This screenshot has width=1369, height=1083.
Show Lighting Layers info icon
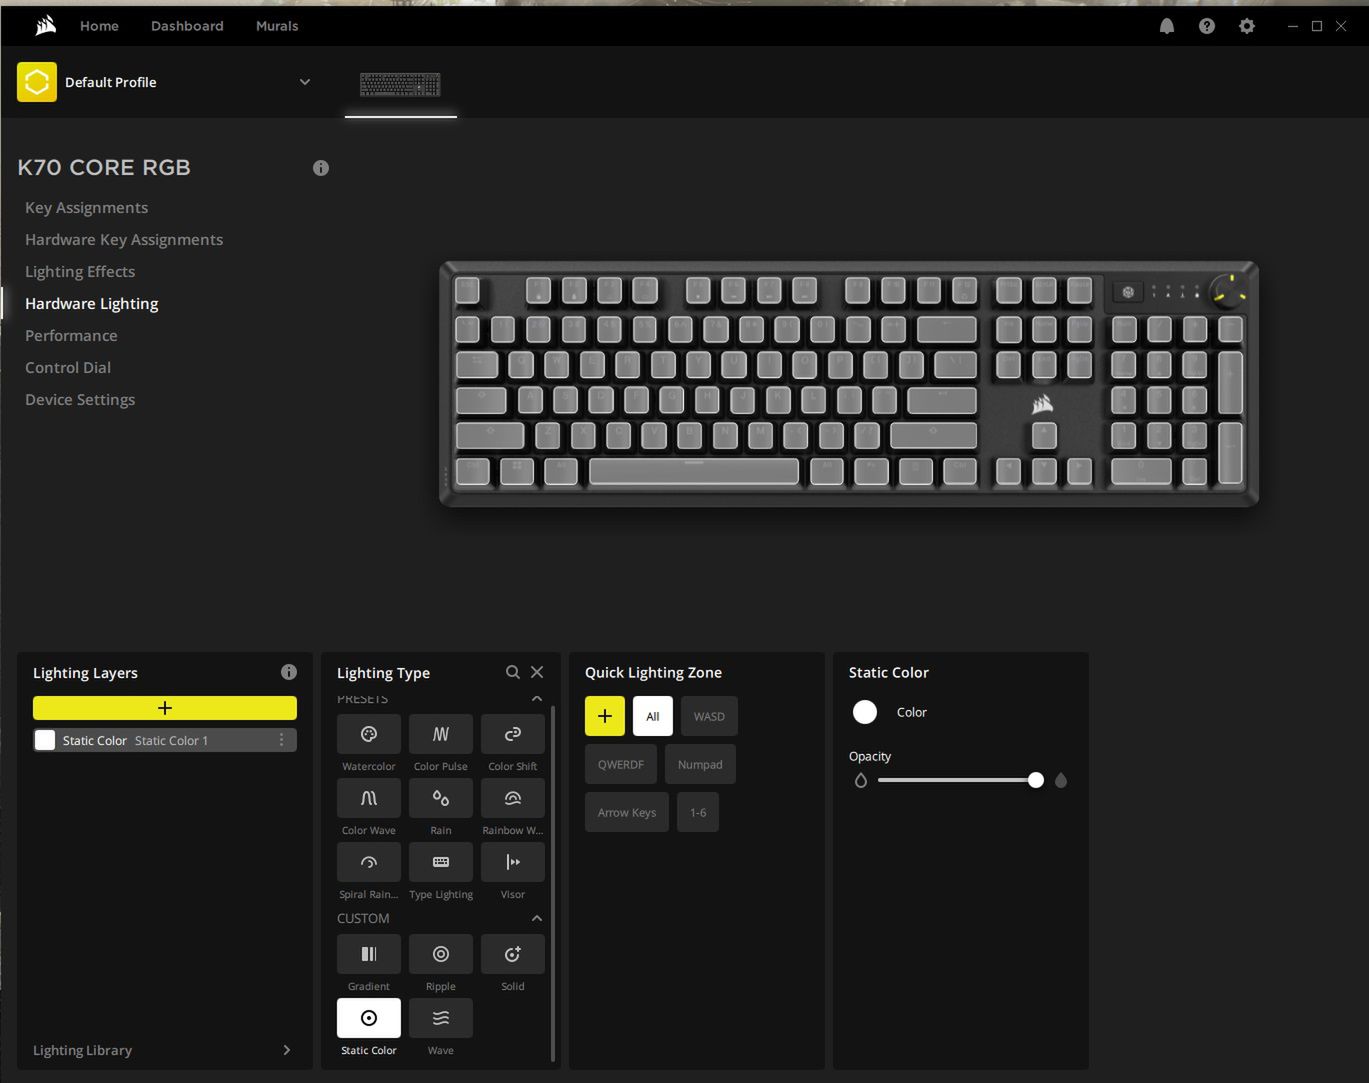pyautogui.click(x=288, y=672)
